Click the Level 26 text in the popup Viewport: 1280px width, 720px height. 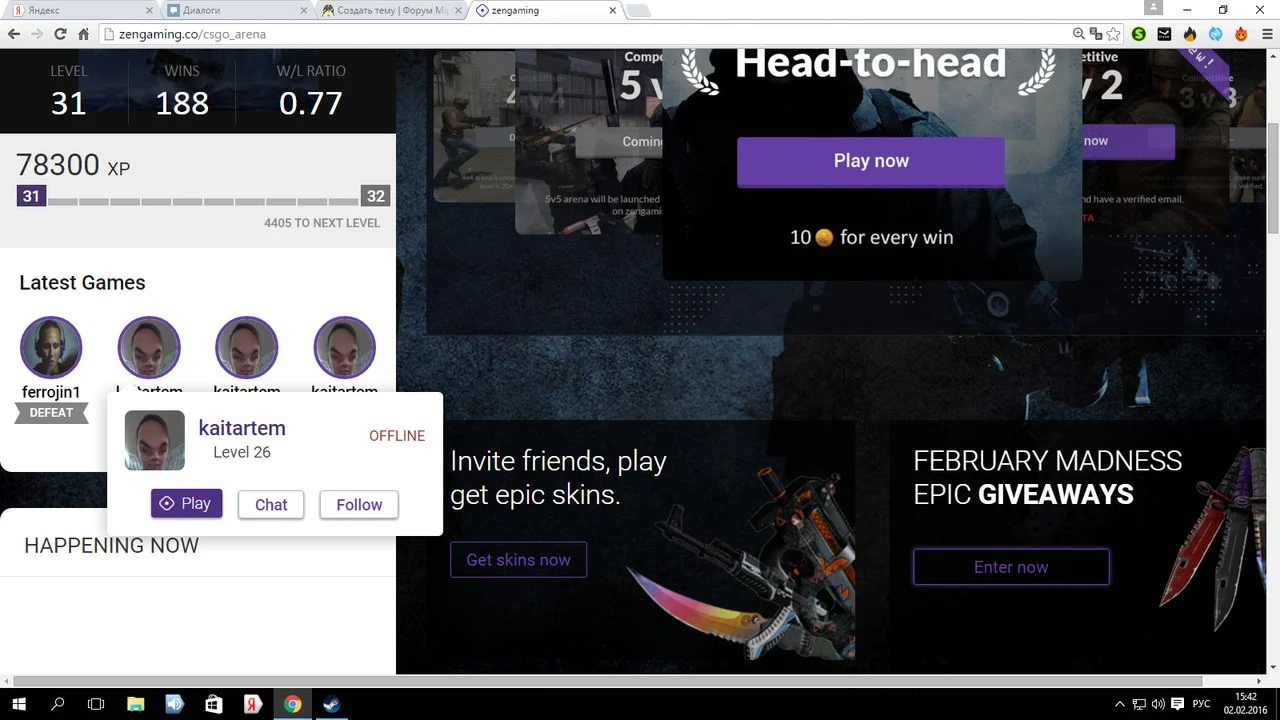242,452
